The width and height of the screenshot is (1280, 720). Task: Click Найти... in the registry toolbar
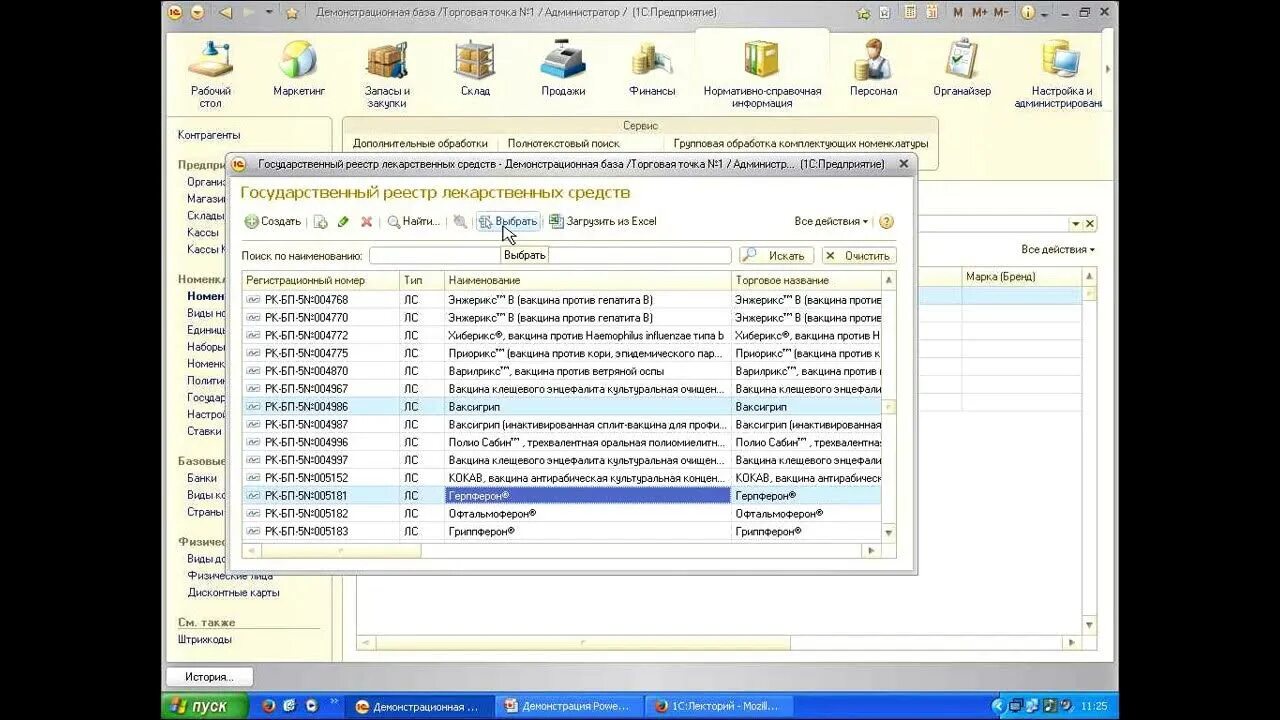coord(414,222)
